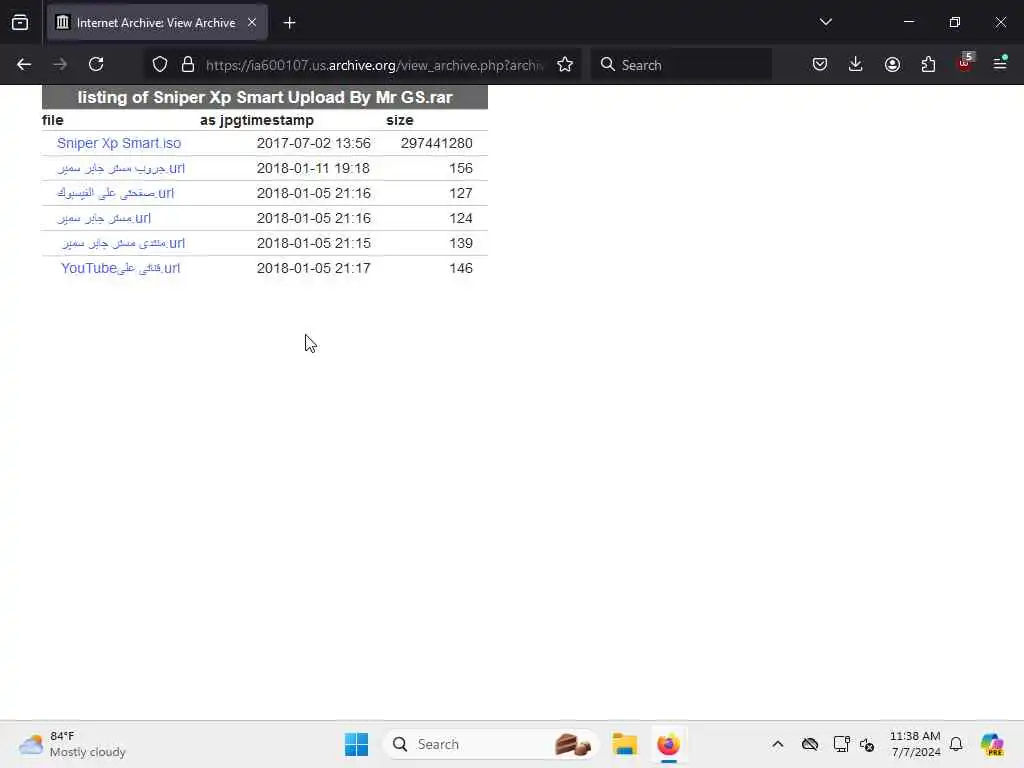This screenshot has width=1024, height=768.
Task: Click Firefox icon in taskbar
Action: pos(668,744)
